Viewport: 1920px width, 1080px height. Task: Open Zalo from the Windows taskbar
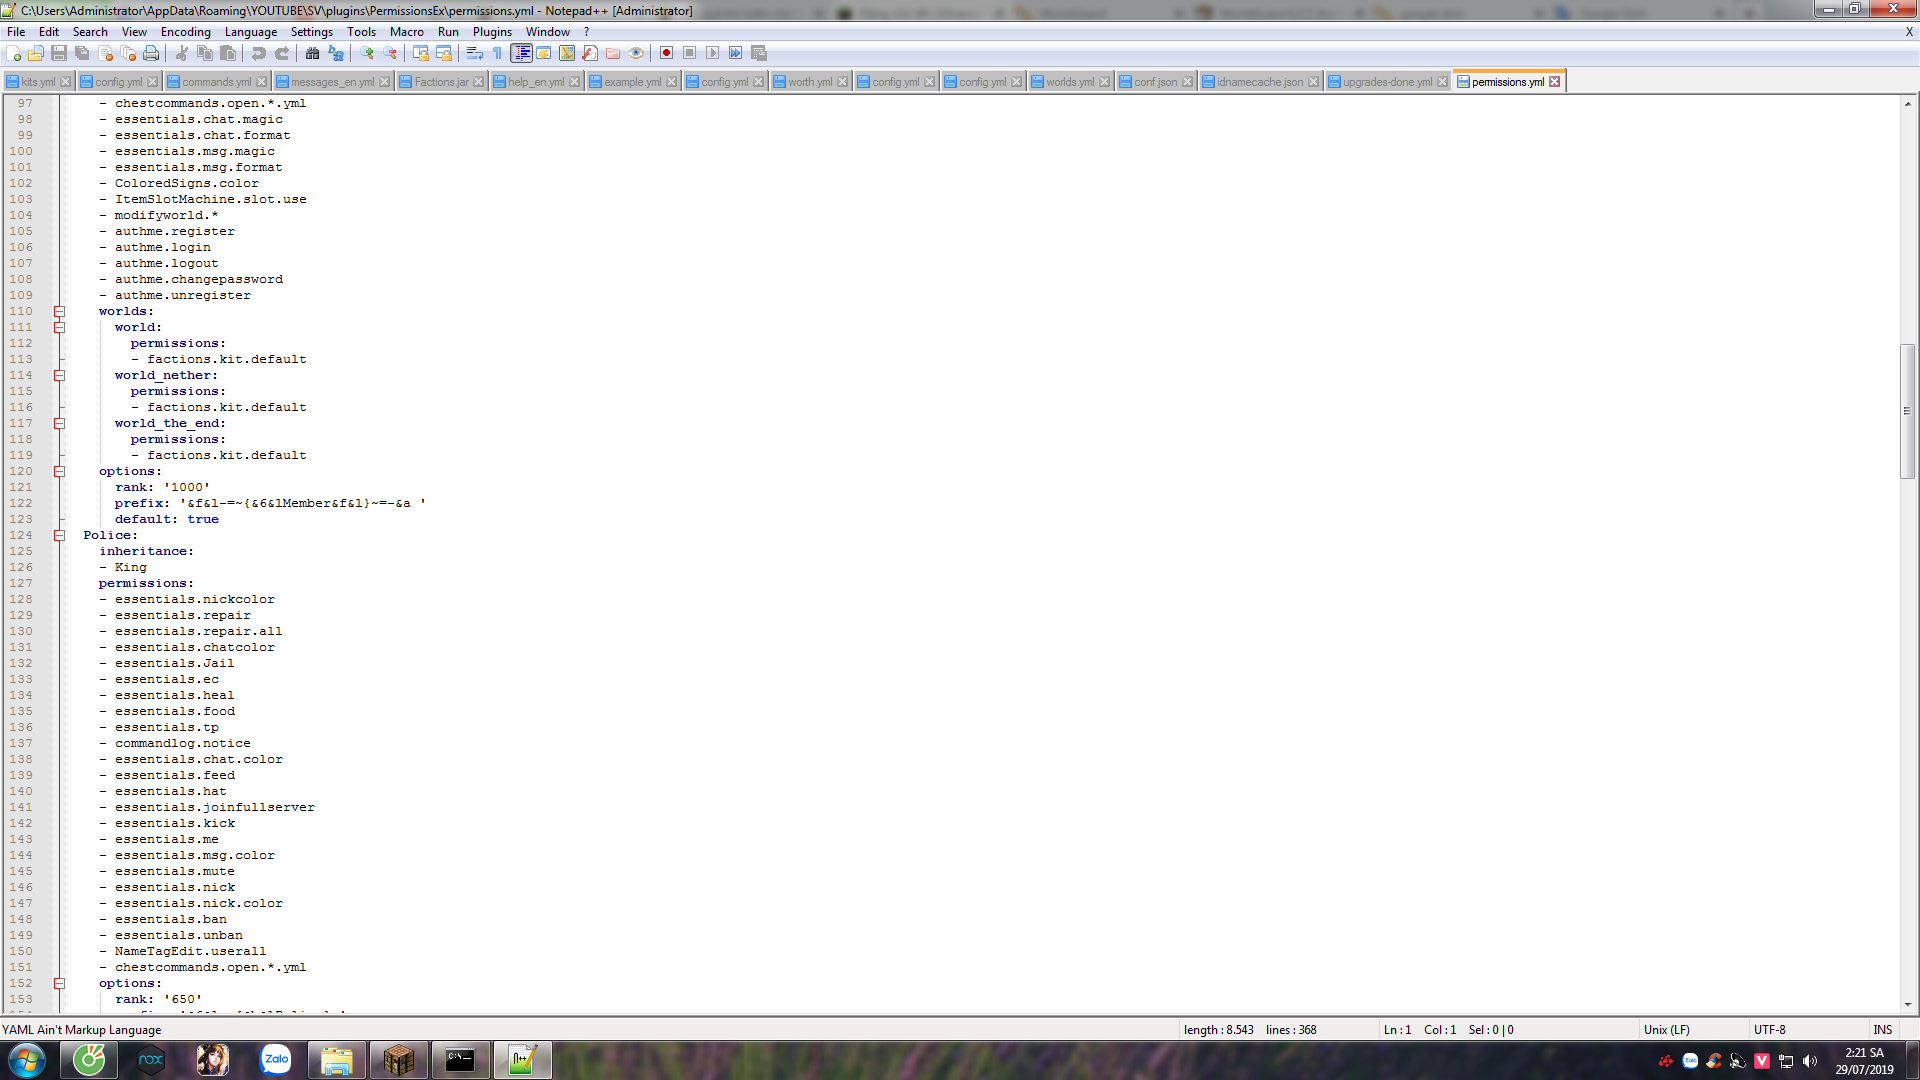275,1060
